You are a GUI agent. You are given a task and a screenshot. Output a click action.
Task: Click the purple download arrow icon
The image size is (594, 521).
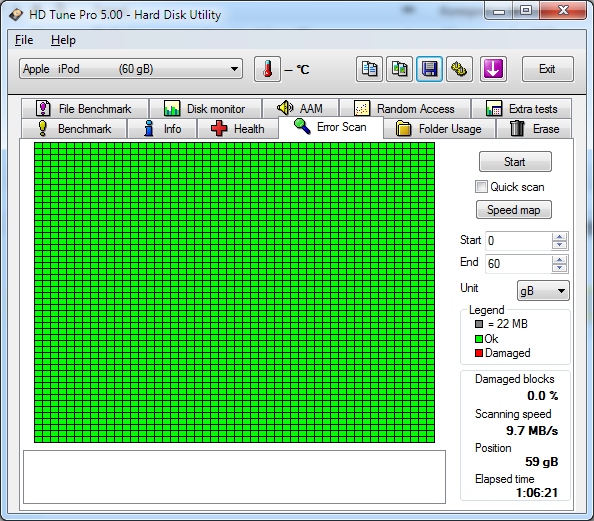click(493, 69)
